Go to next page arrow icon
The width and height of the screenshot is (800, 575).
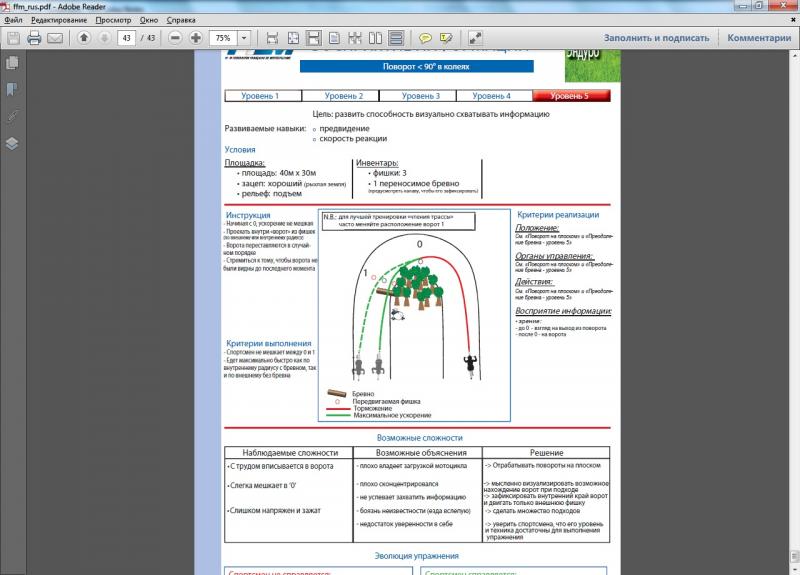pyautogui.click(x=104, y=38)
